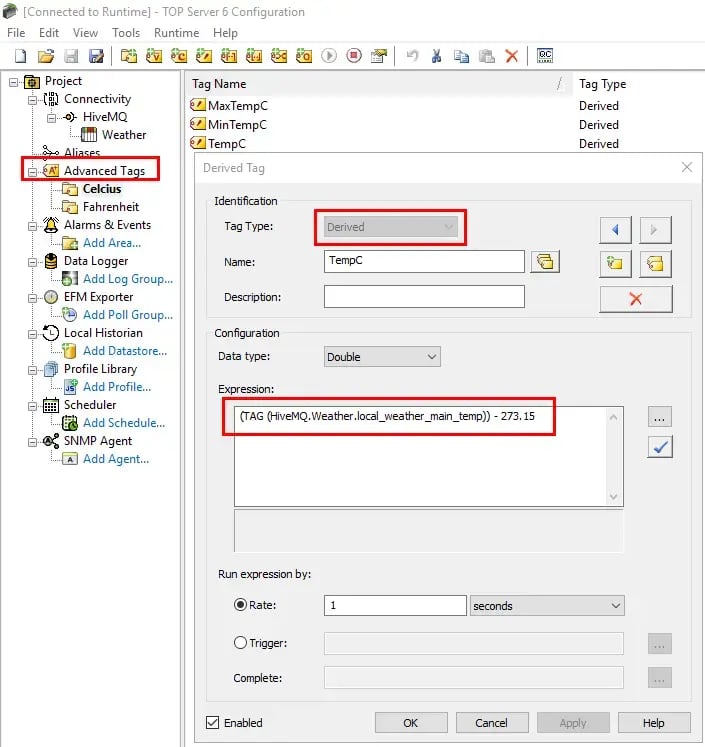705x747 pixels.
Task: Open the Runtime menu
Action: [176, 33]
